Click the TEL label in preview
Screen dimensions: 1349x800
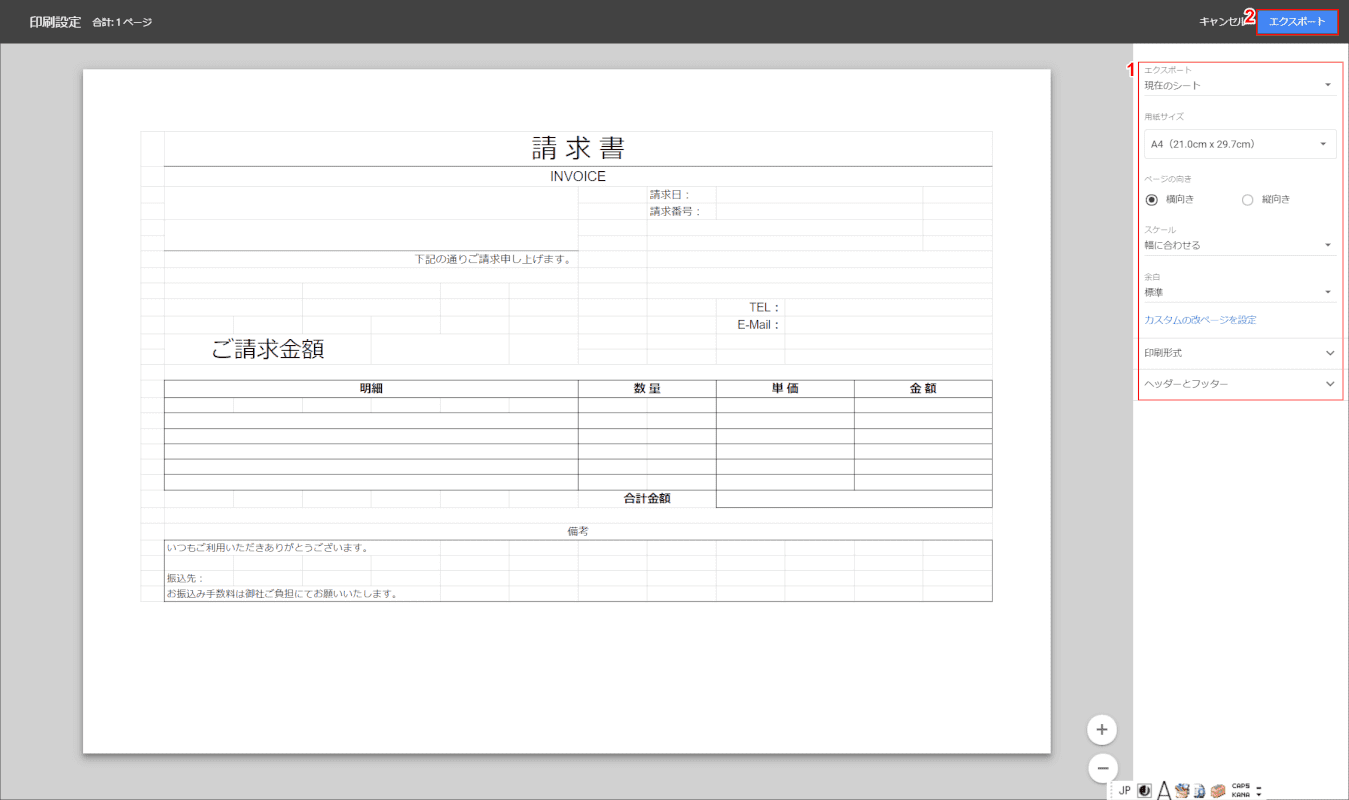764,307
